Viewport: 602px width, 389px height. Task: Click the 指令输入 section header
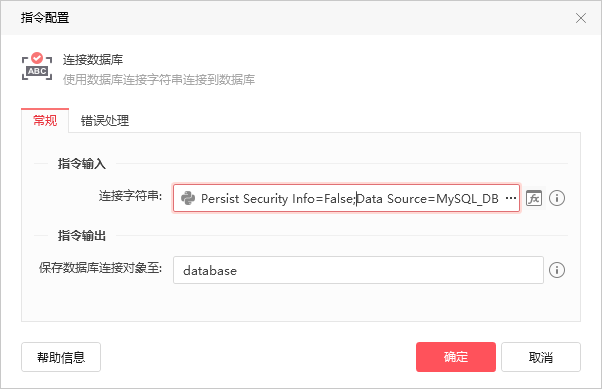[81, 164]
